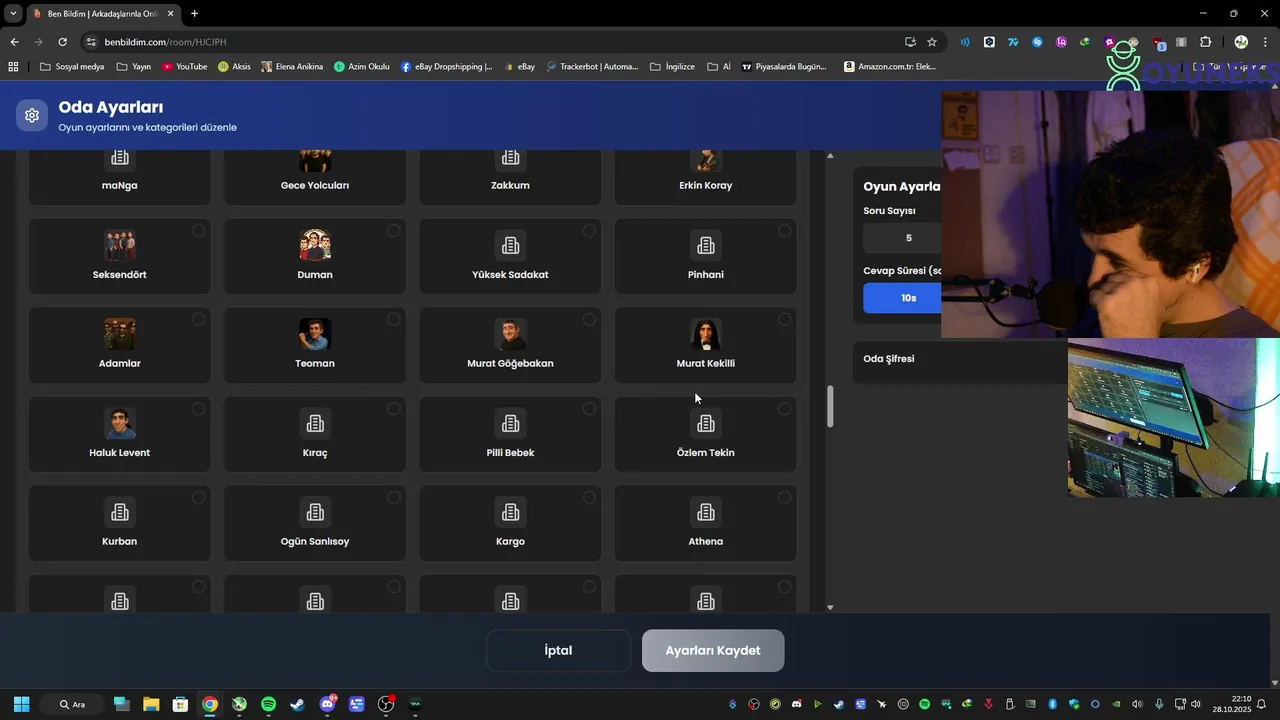This screenshot has width=1280, height=720.
Task: Open the Yayın bookmarks folder
Action: click(x=134, y=67)
